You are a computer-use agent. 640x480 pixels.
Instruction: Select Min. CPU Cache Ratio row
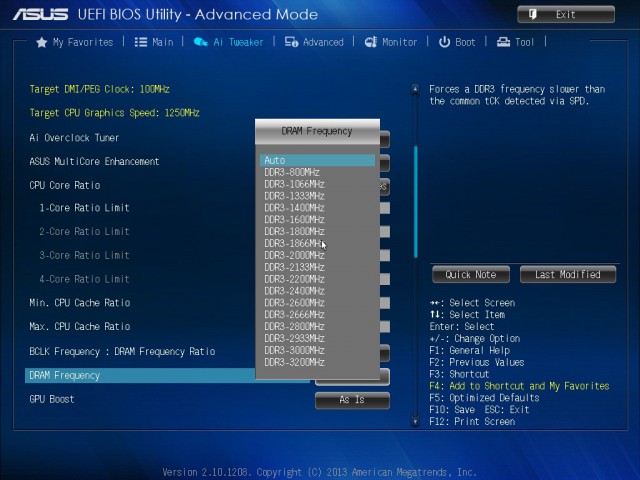[80, 303]
